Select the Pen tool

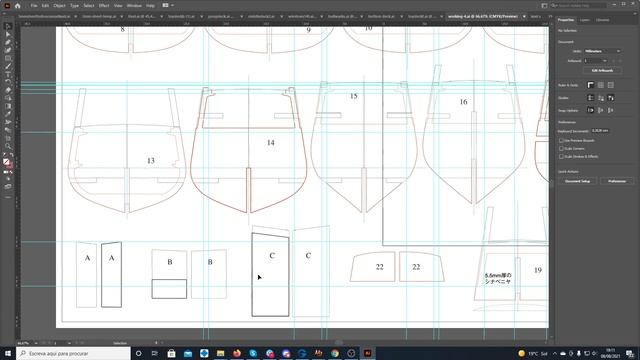pyautogui.click(x=8, y=42)
